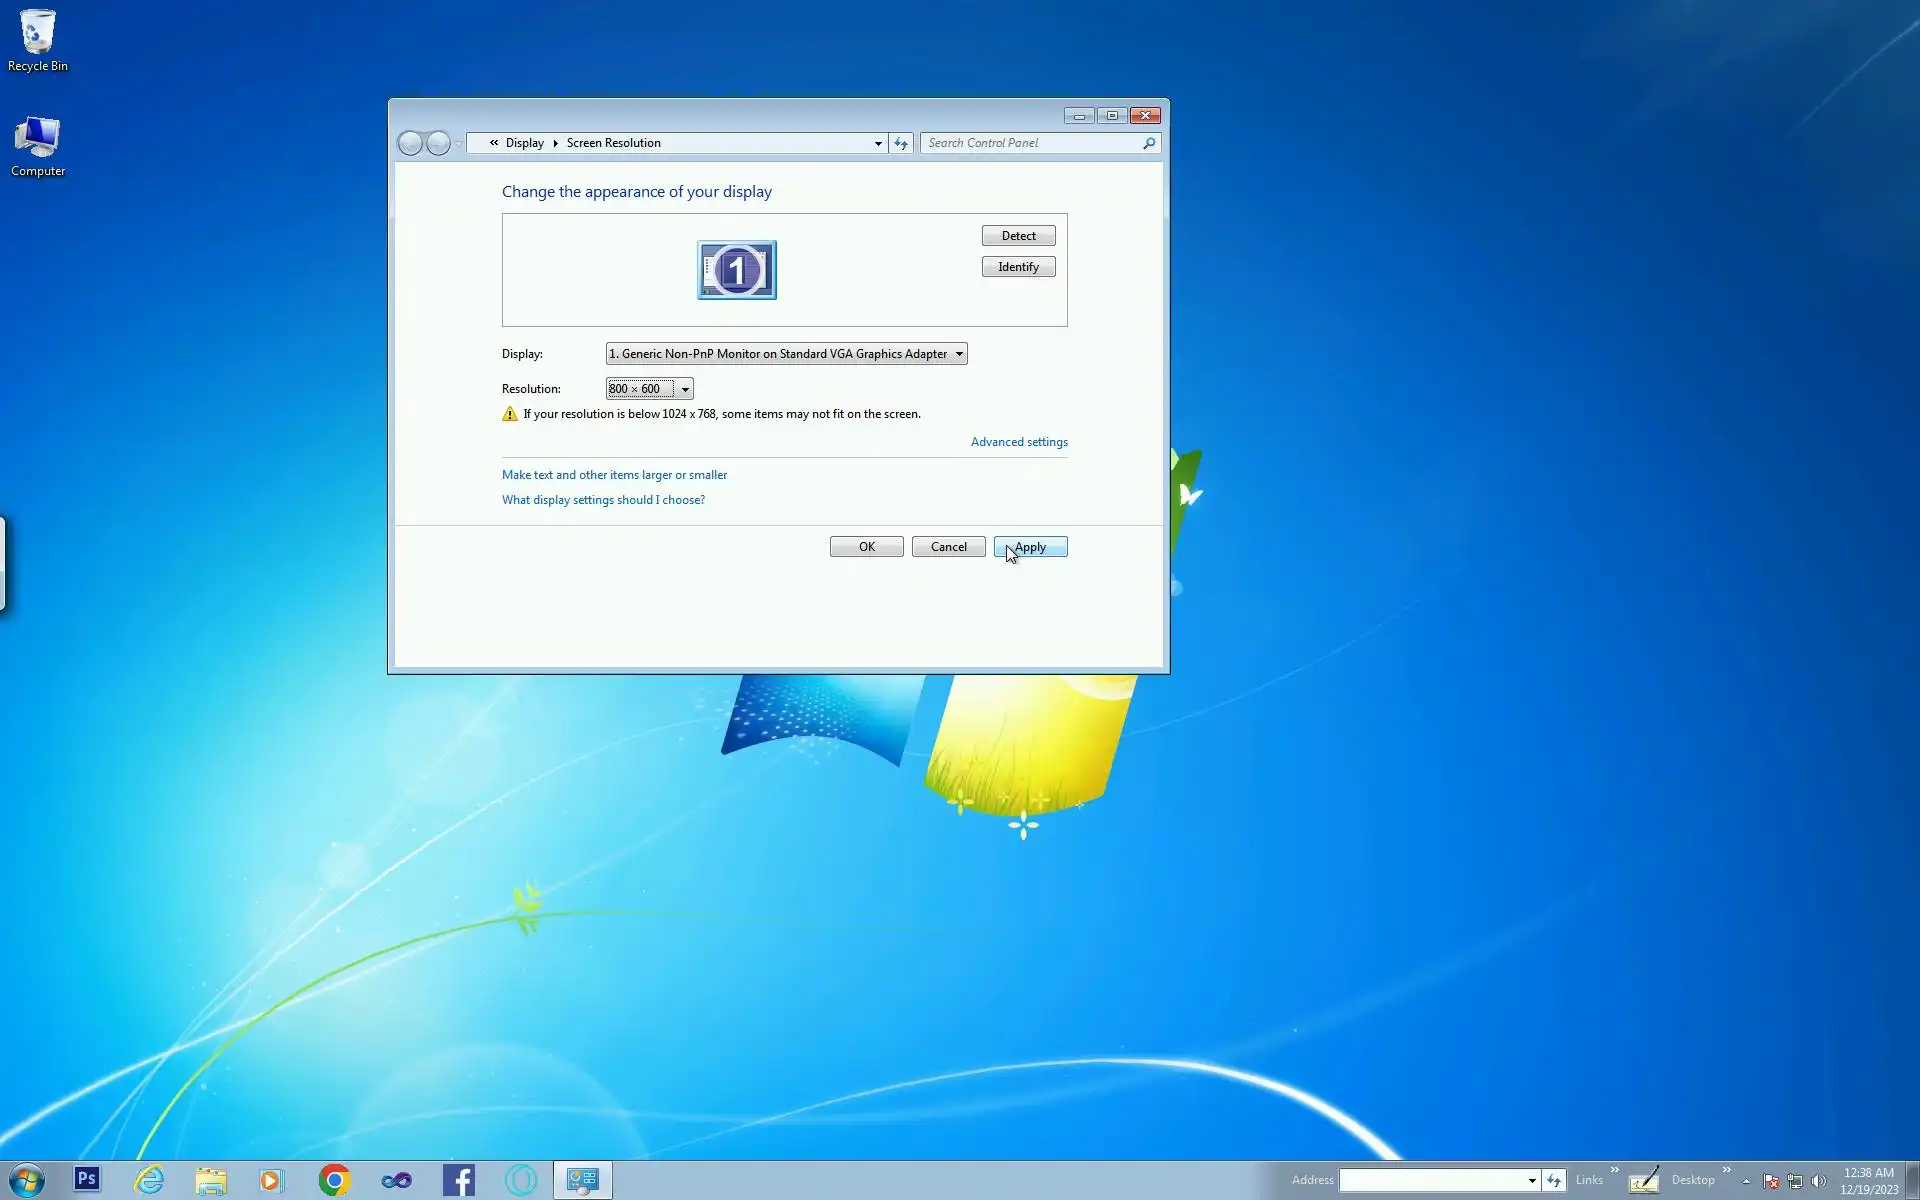Open the Windows Start orb
Image resolution: width=1920 pixels, height=1200 pixels.
pos(27,1180)
